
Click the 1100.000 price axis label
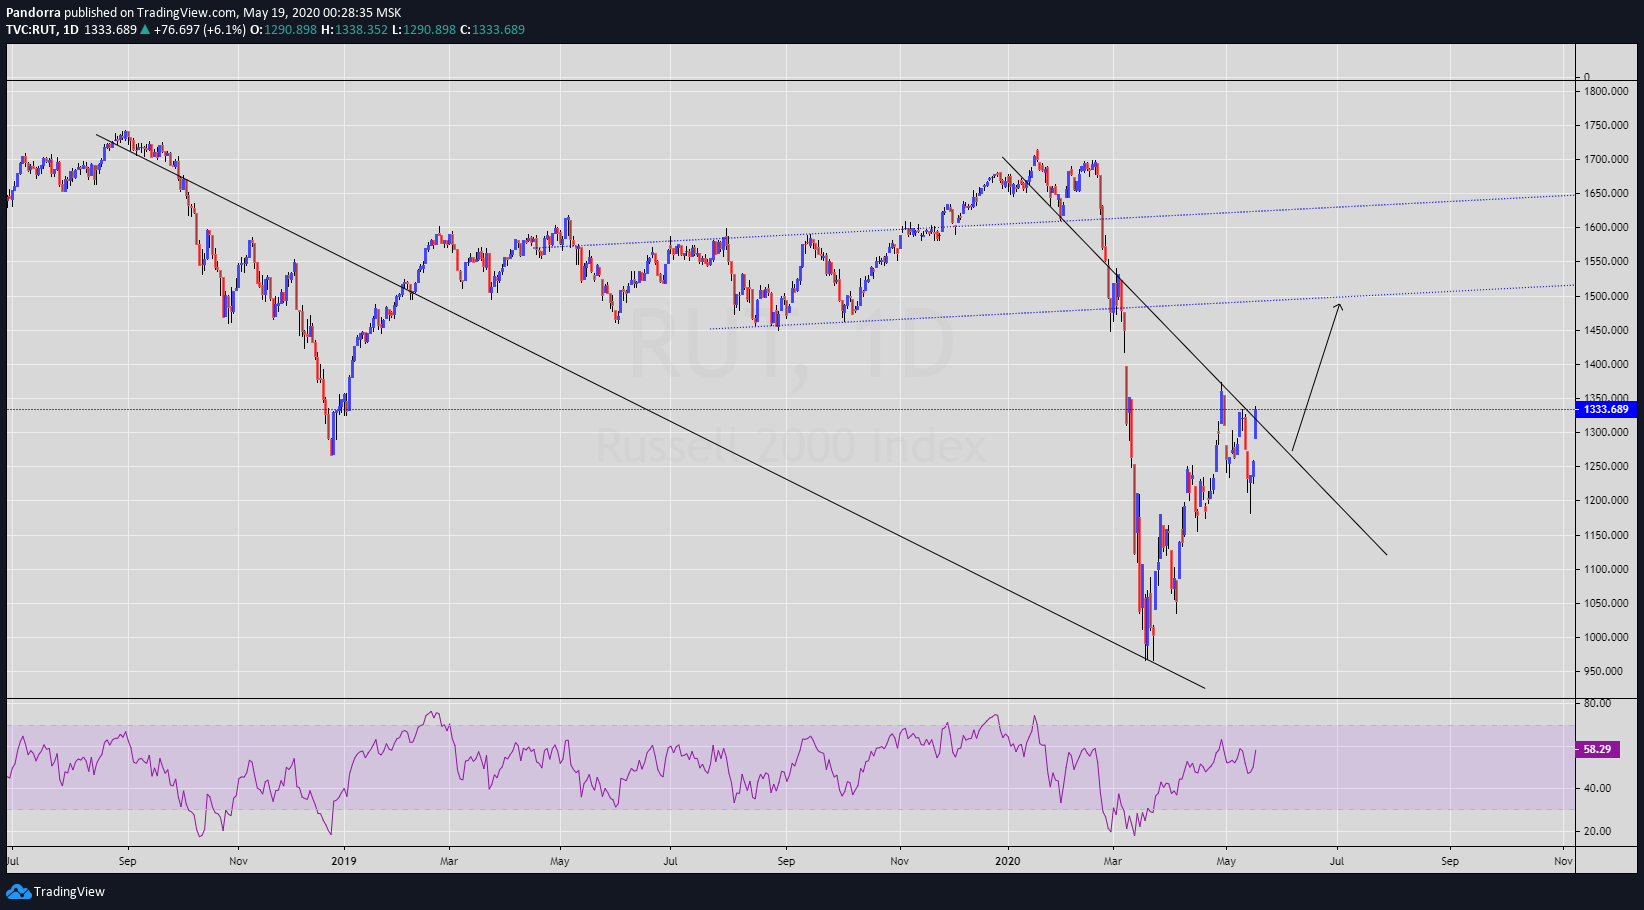pos(1606,569)
